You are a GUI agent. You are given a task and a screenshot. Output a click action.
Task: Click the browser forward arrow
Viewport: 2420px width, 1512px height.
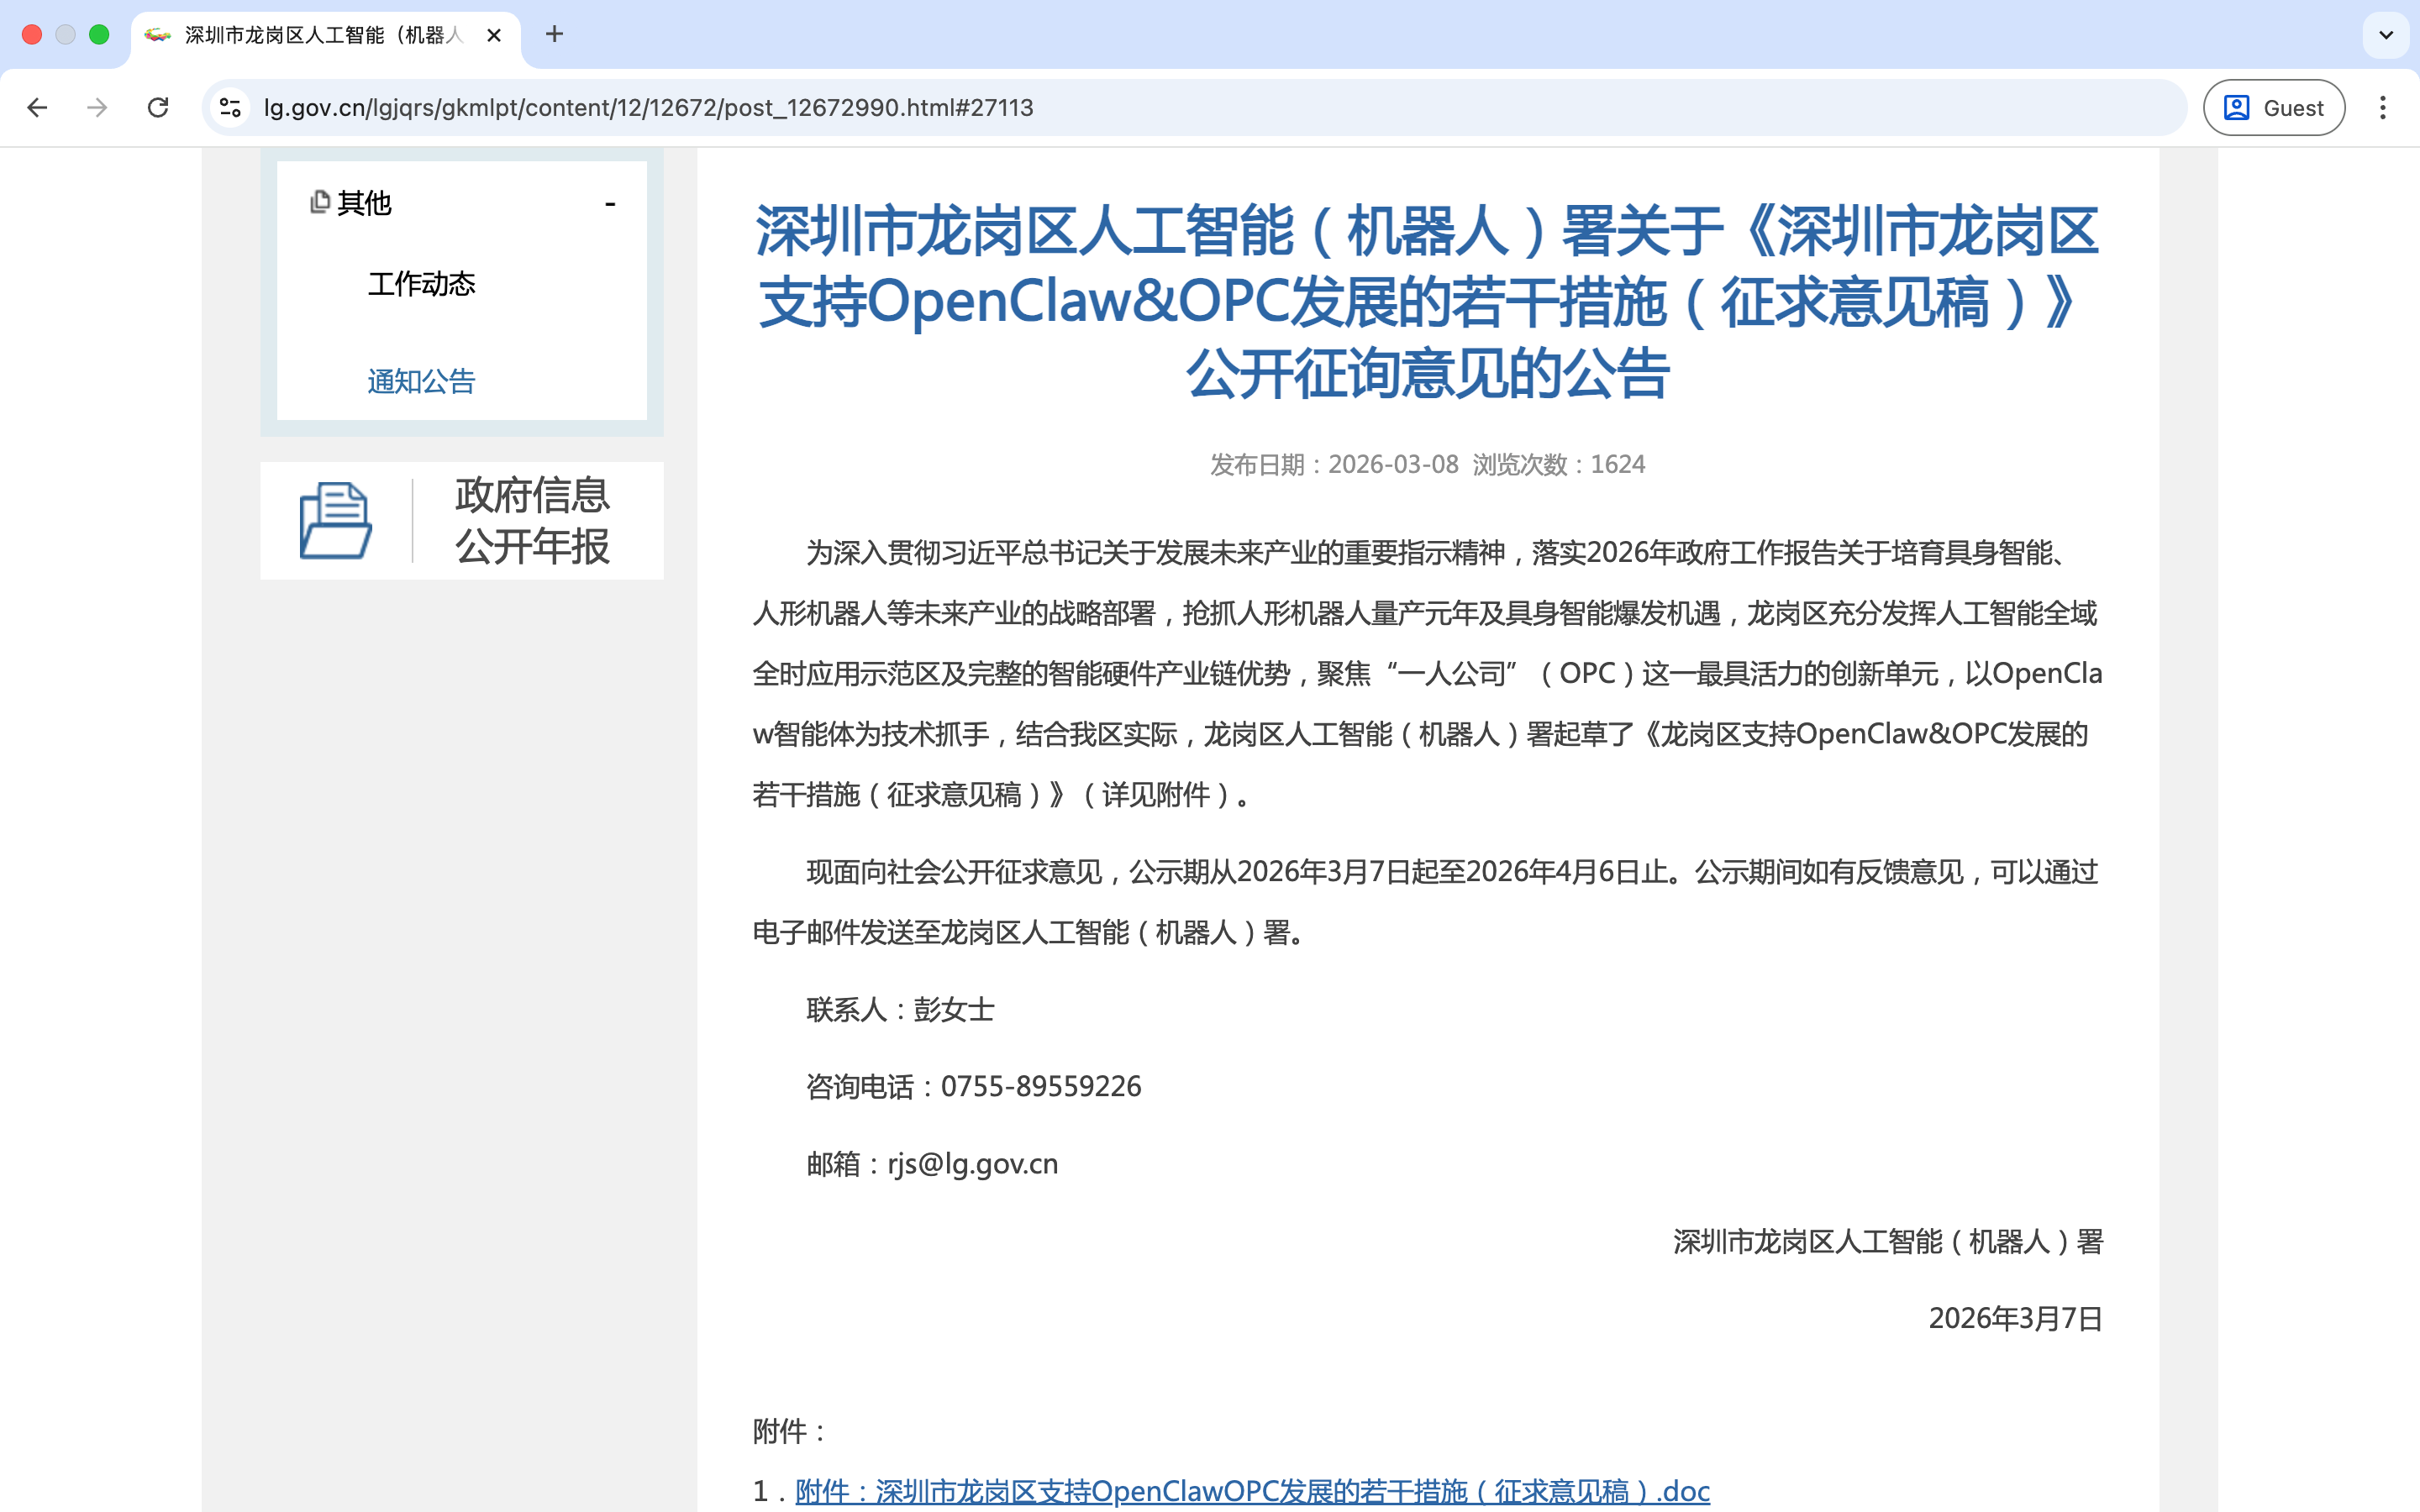tap(97, 108)
